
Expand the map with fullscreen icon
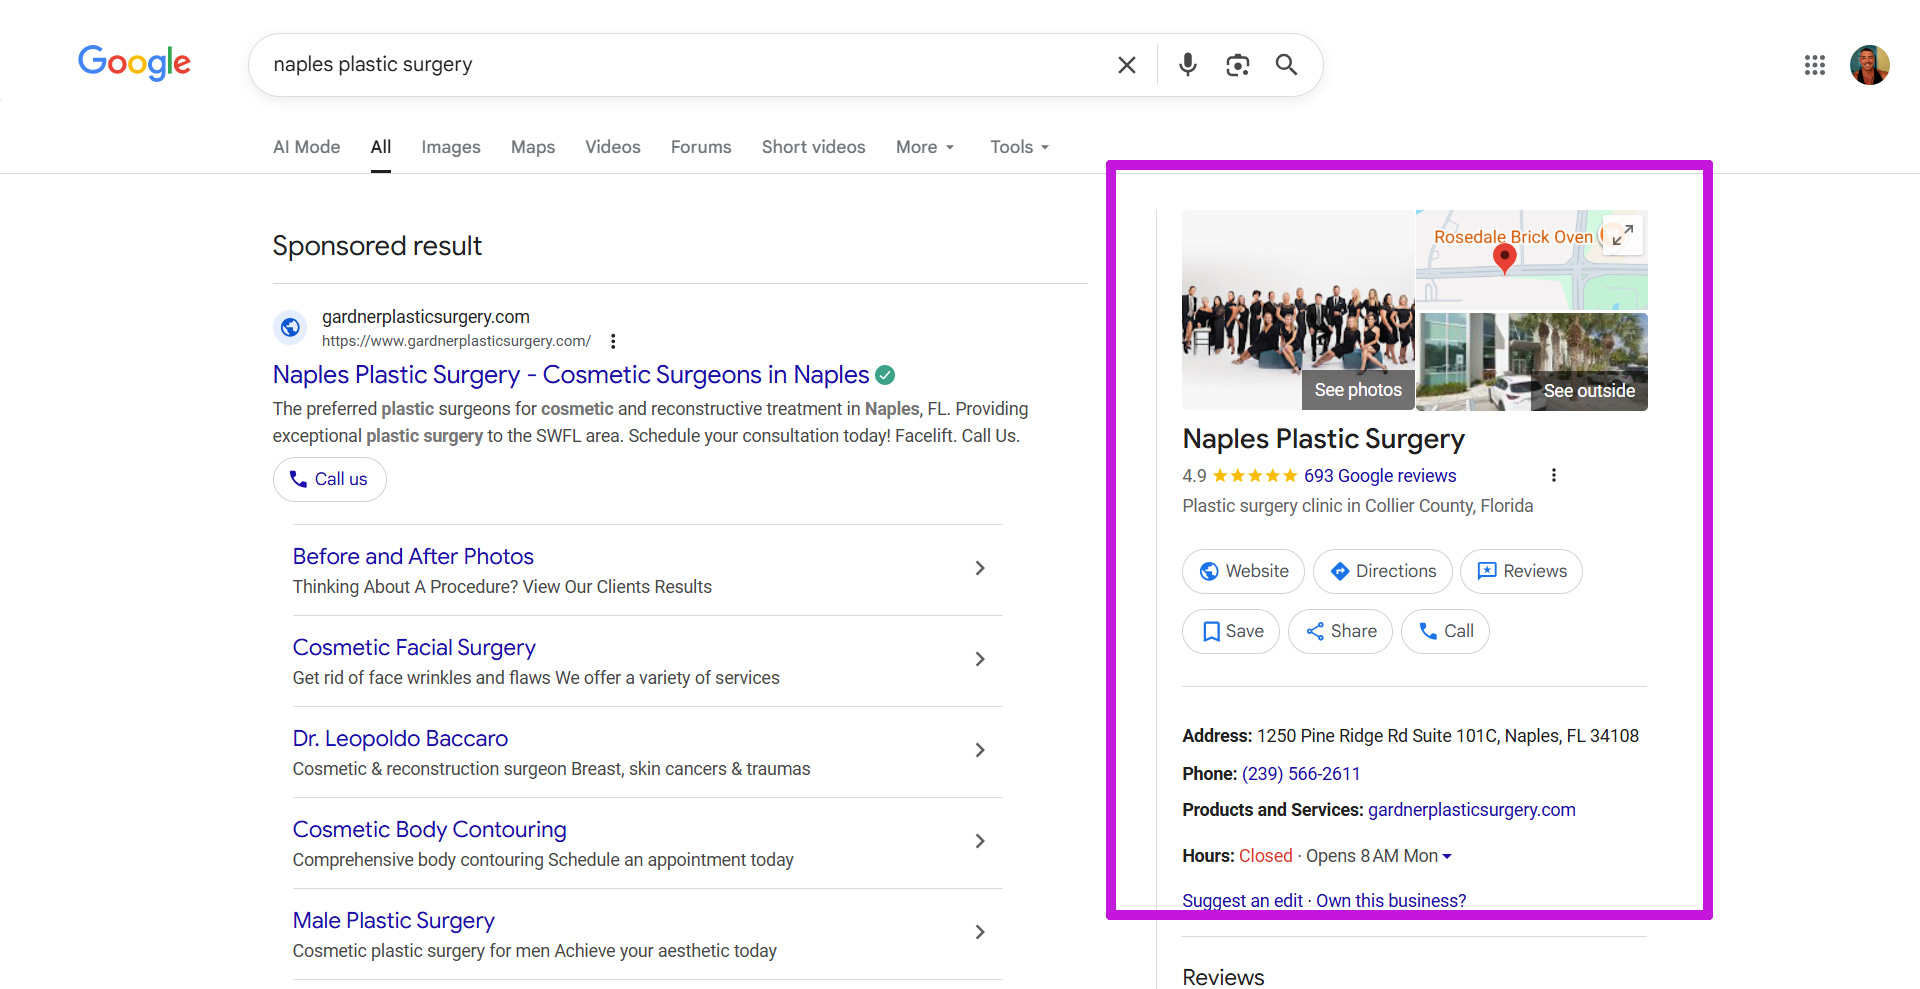click(1622, 235)
